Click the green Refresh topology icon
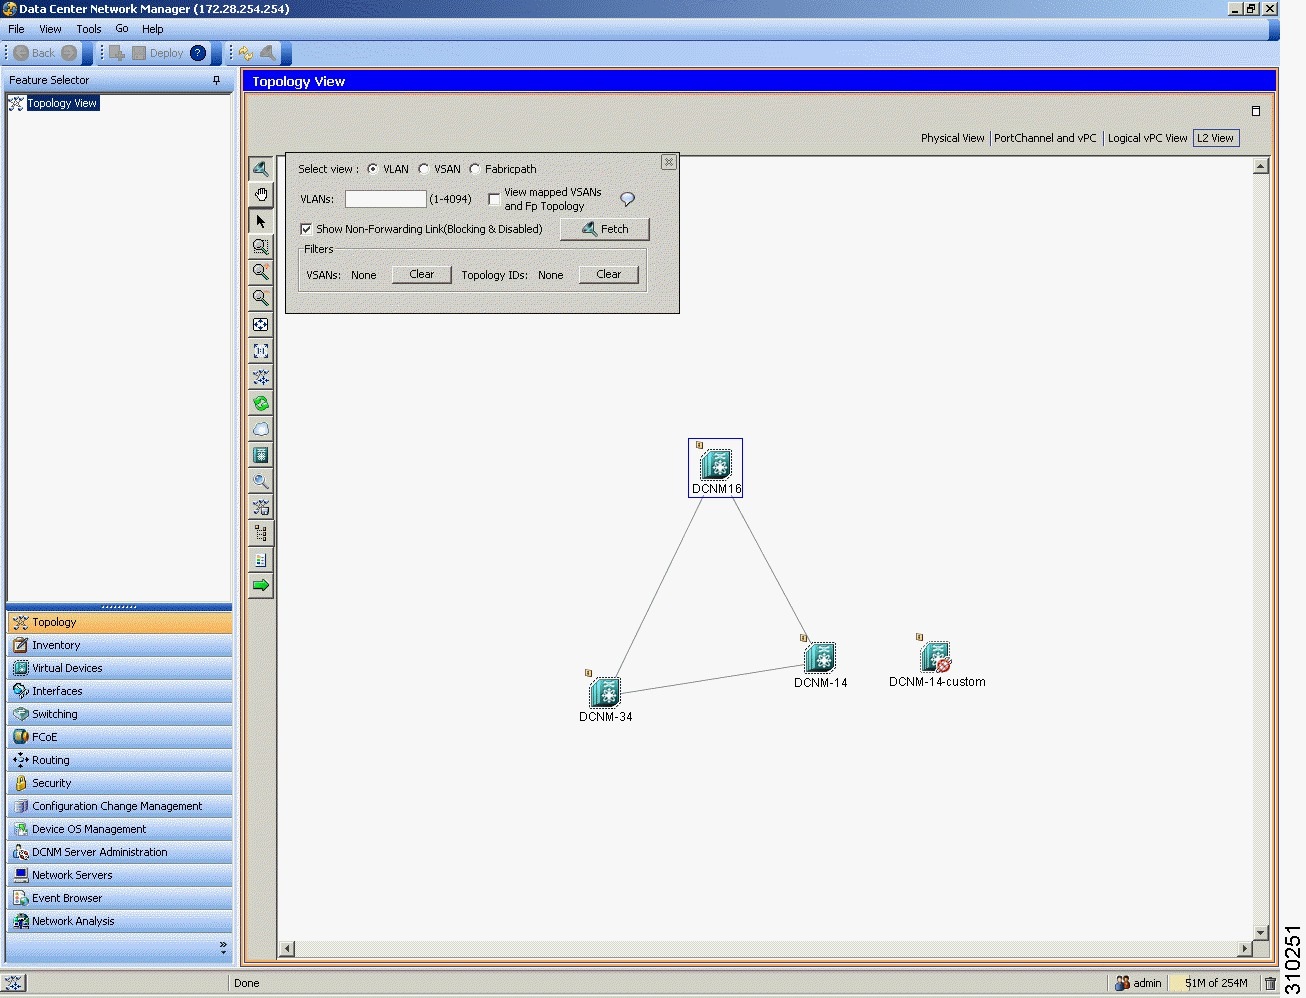 (260, 403)
